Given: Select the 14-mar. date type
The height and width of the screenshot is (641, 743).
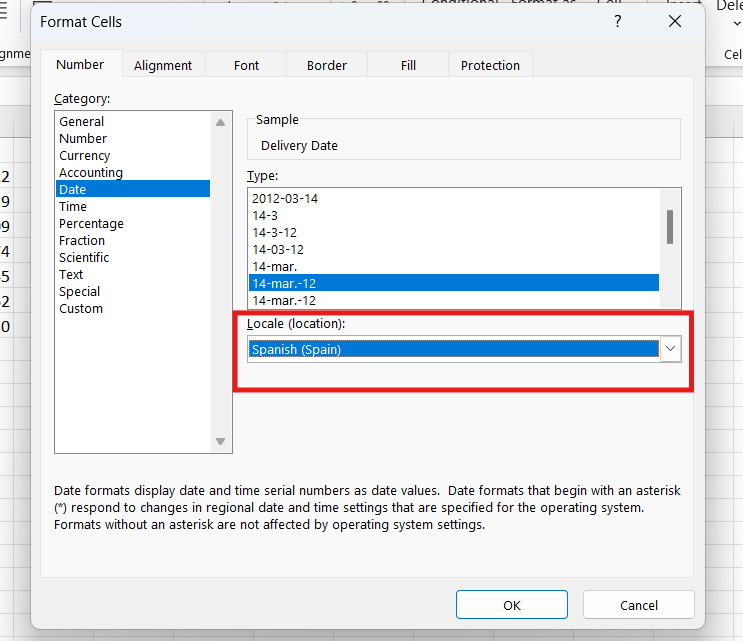Looking at the screenshot, I should pos(275,267).
